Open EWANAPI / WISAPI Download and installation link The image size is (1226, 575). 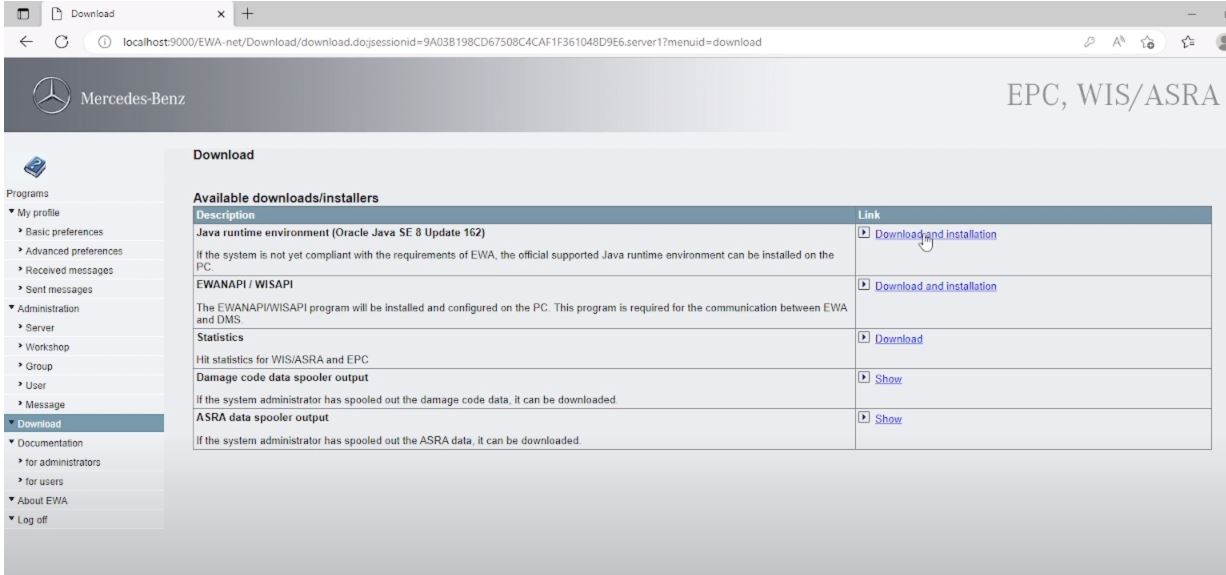click(x=935, y=286)
